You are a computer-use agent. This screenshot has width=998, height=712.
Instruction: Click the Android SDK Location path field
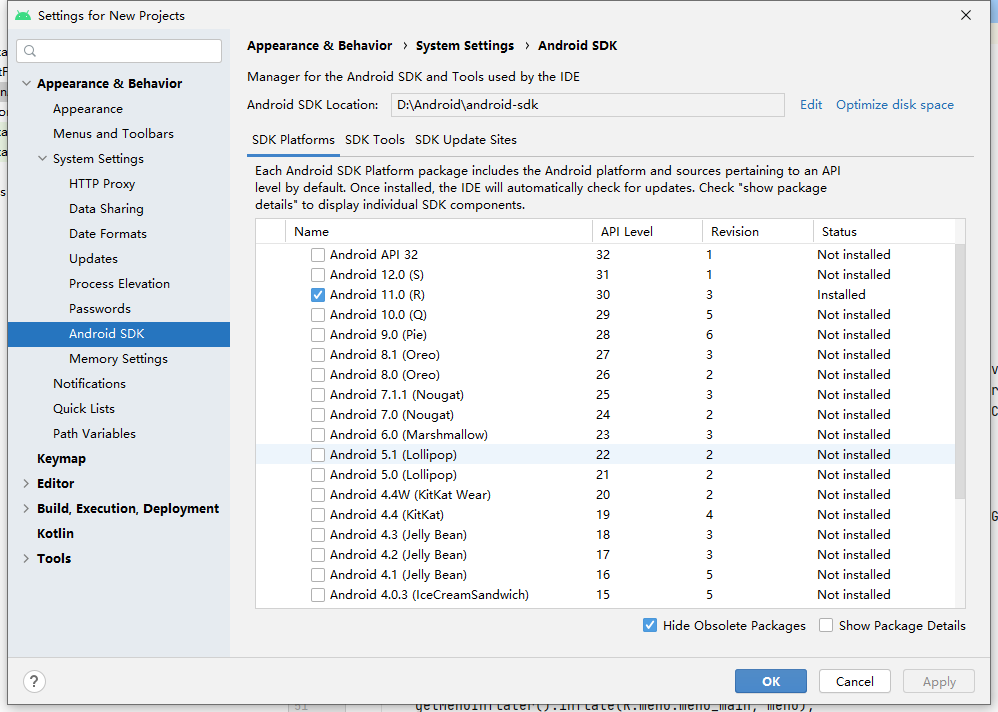pyautogui.click(x=587, y=105)
